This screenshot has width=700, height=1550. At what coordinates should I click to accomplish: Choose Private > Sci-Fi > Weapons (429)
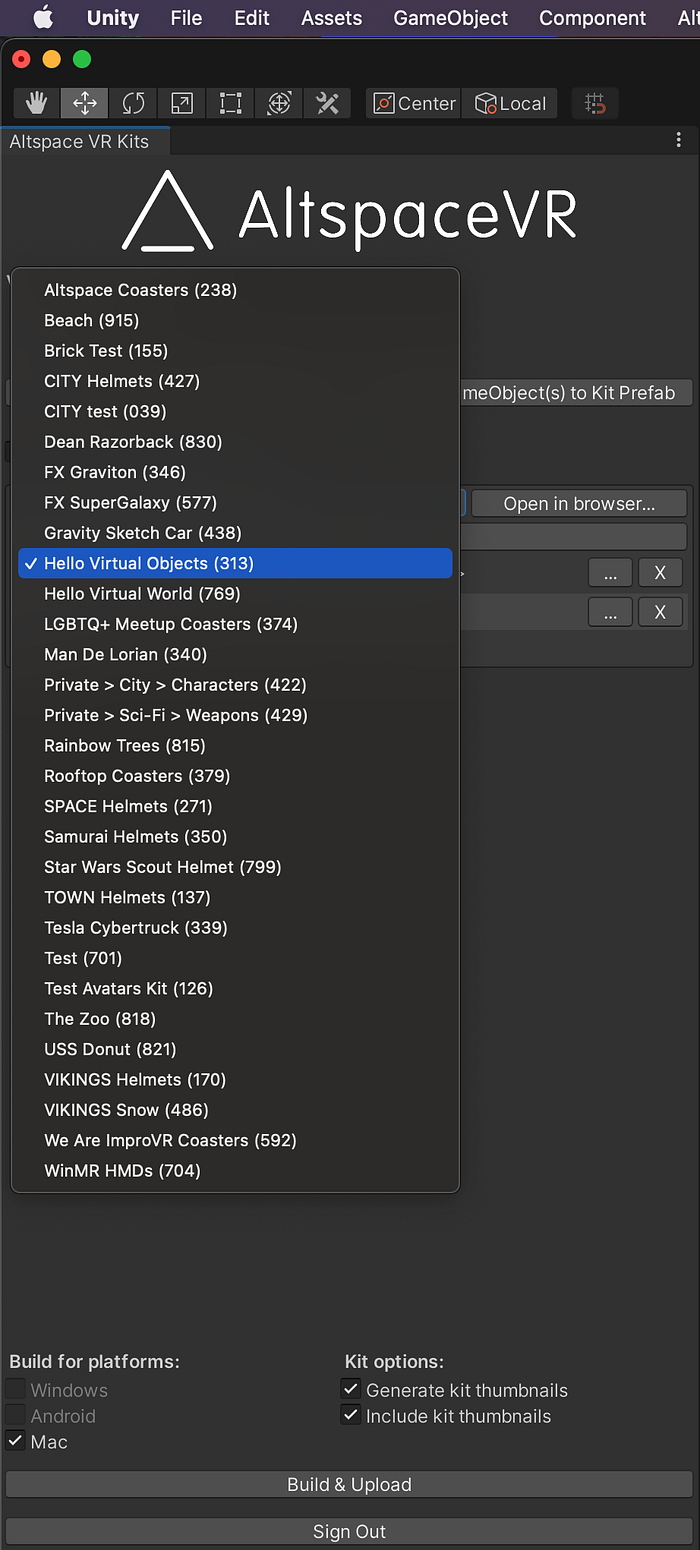(x=235, y=715)
